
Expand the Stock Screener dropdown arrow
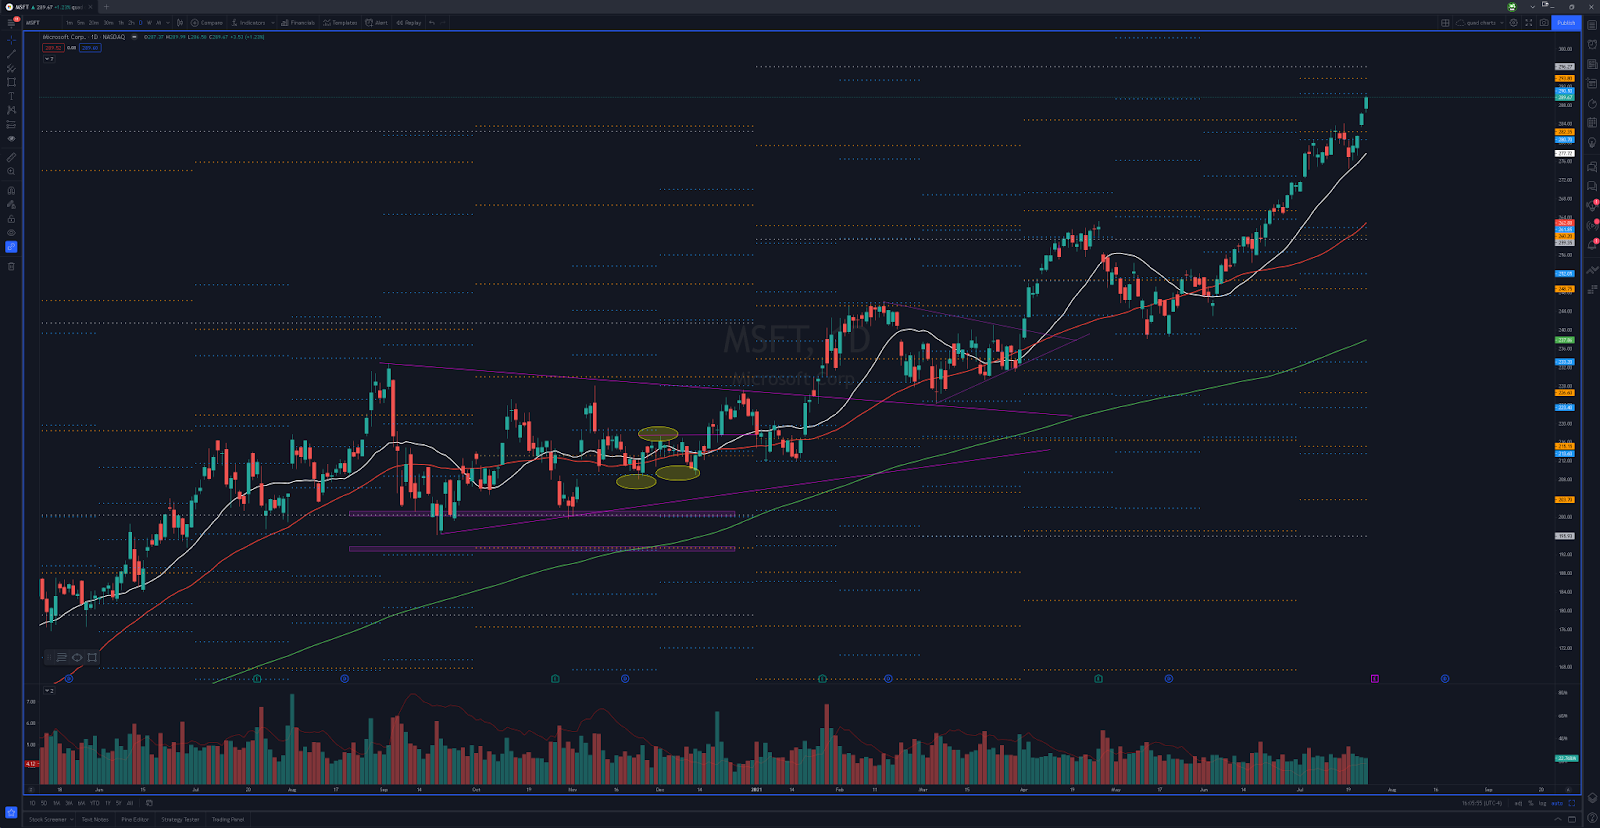pyautogui.click(x=72, y=819)
